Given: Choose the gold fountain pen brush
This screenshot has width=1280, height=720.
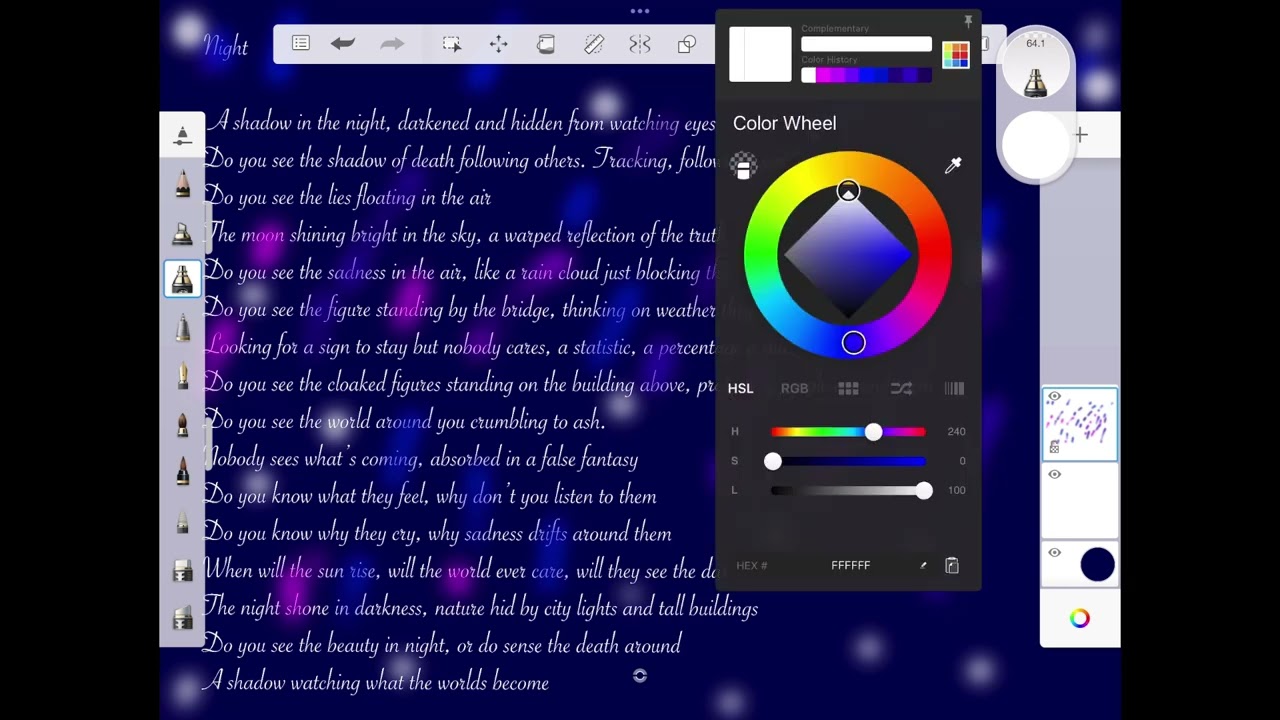Looking at the screenshot, I should (182, 376).
